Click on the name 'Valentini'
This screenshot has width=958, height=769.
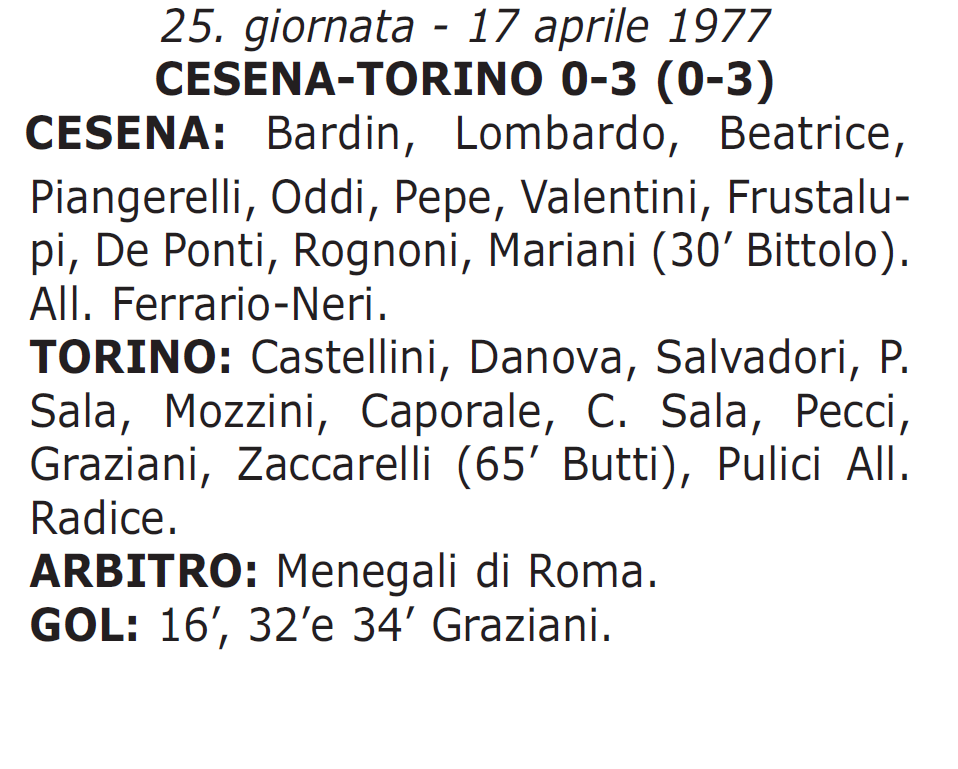(x=609, y=198)
